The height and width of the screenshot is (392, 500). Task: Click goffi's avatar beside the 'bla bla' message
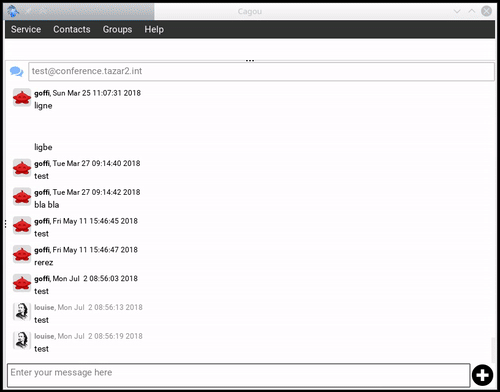(22, 197)
